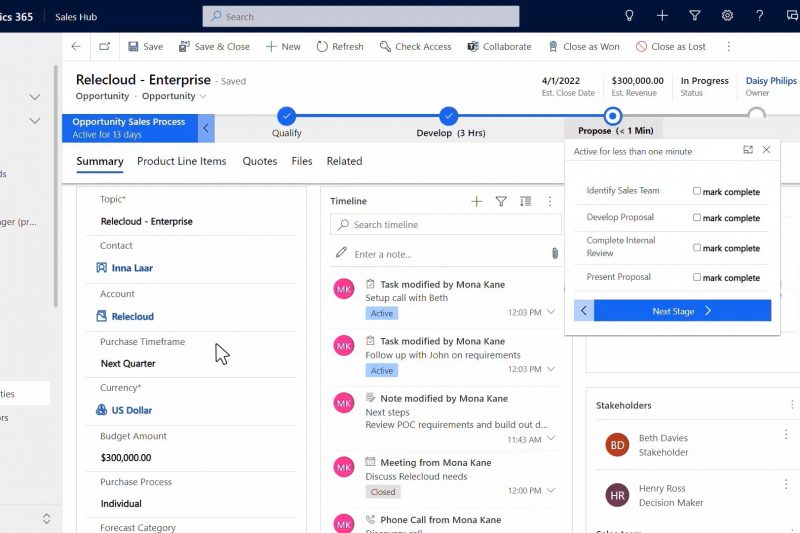Refresh the opportunity form

pos(340,46)
